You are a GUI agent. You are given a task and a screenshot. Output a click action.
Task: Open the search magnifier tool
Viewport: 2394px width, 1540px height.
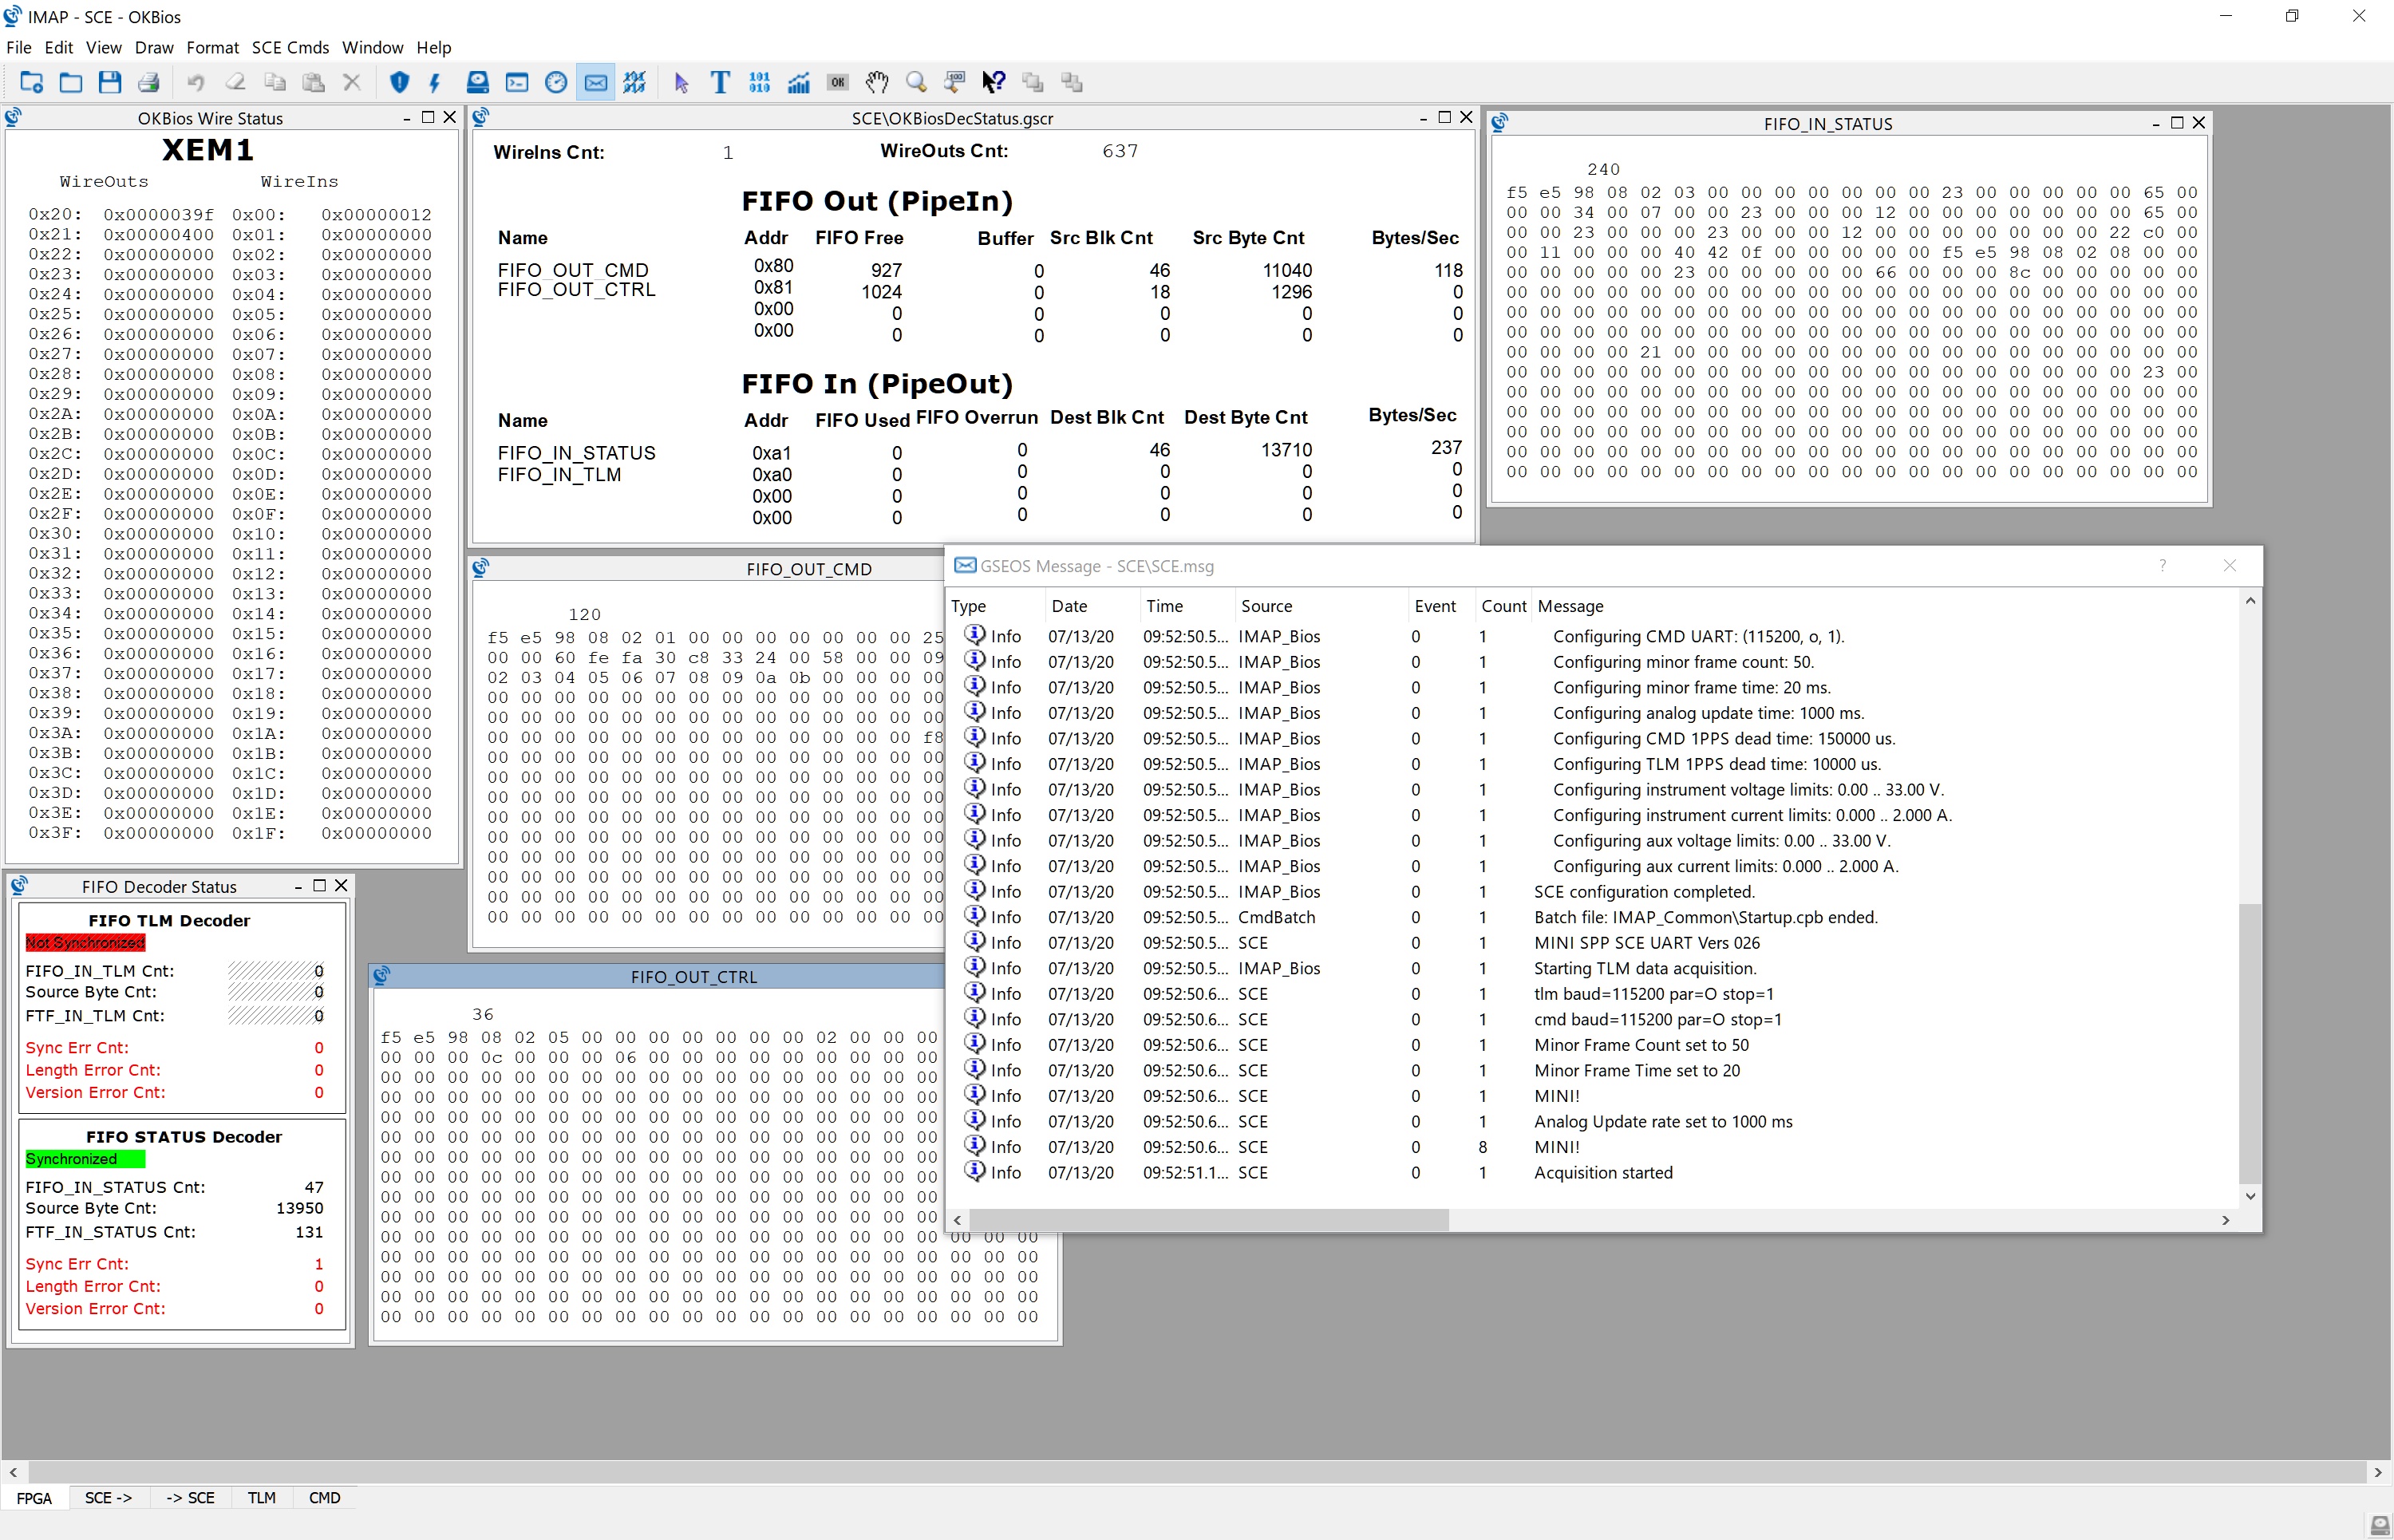coord(915,82)
